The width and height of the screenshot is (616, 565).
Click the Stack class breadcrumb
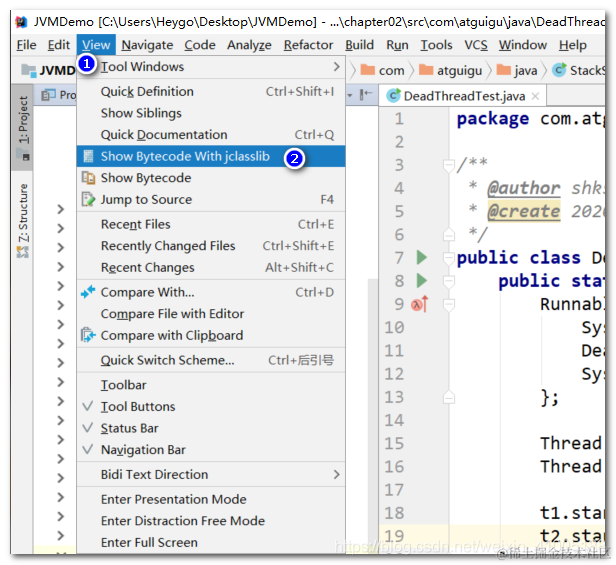click(x=578, y=70)
